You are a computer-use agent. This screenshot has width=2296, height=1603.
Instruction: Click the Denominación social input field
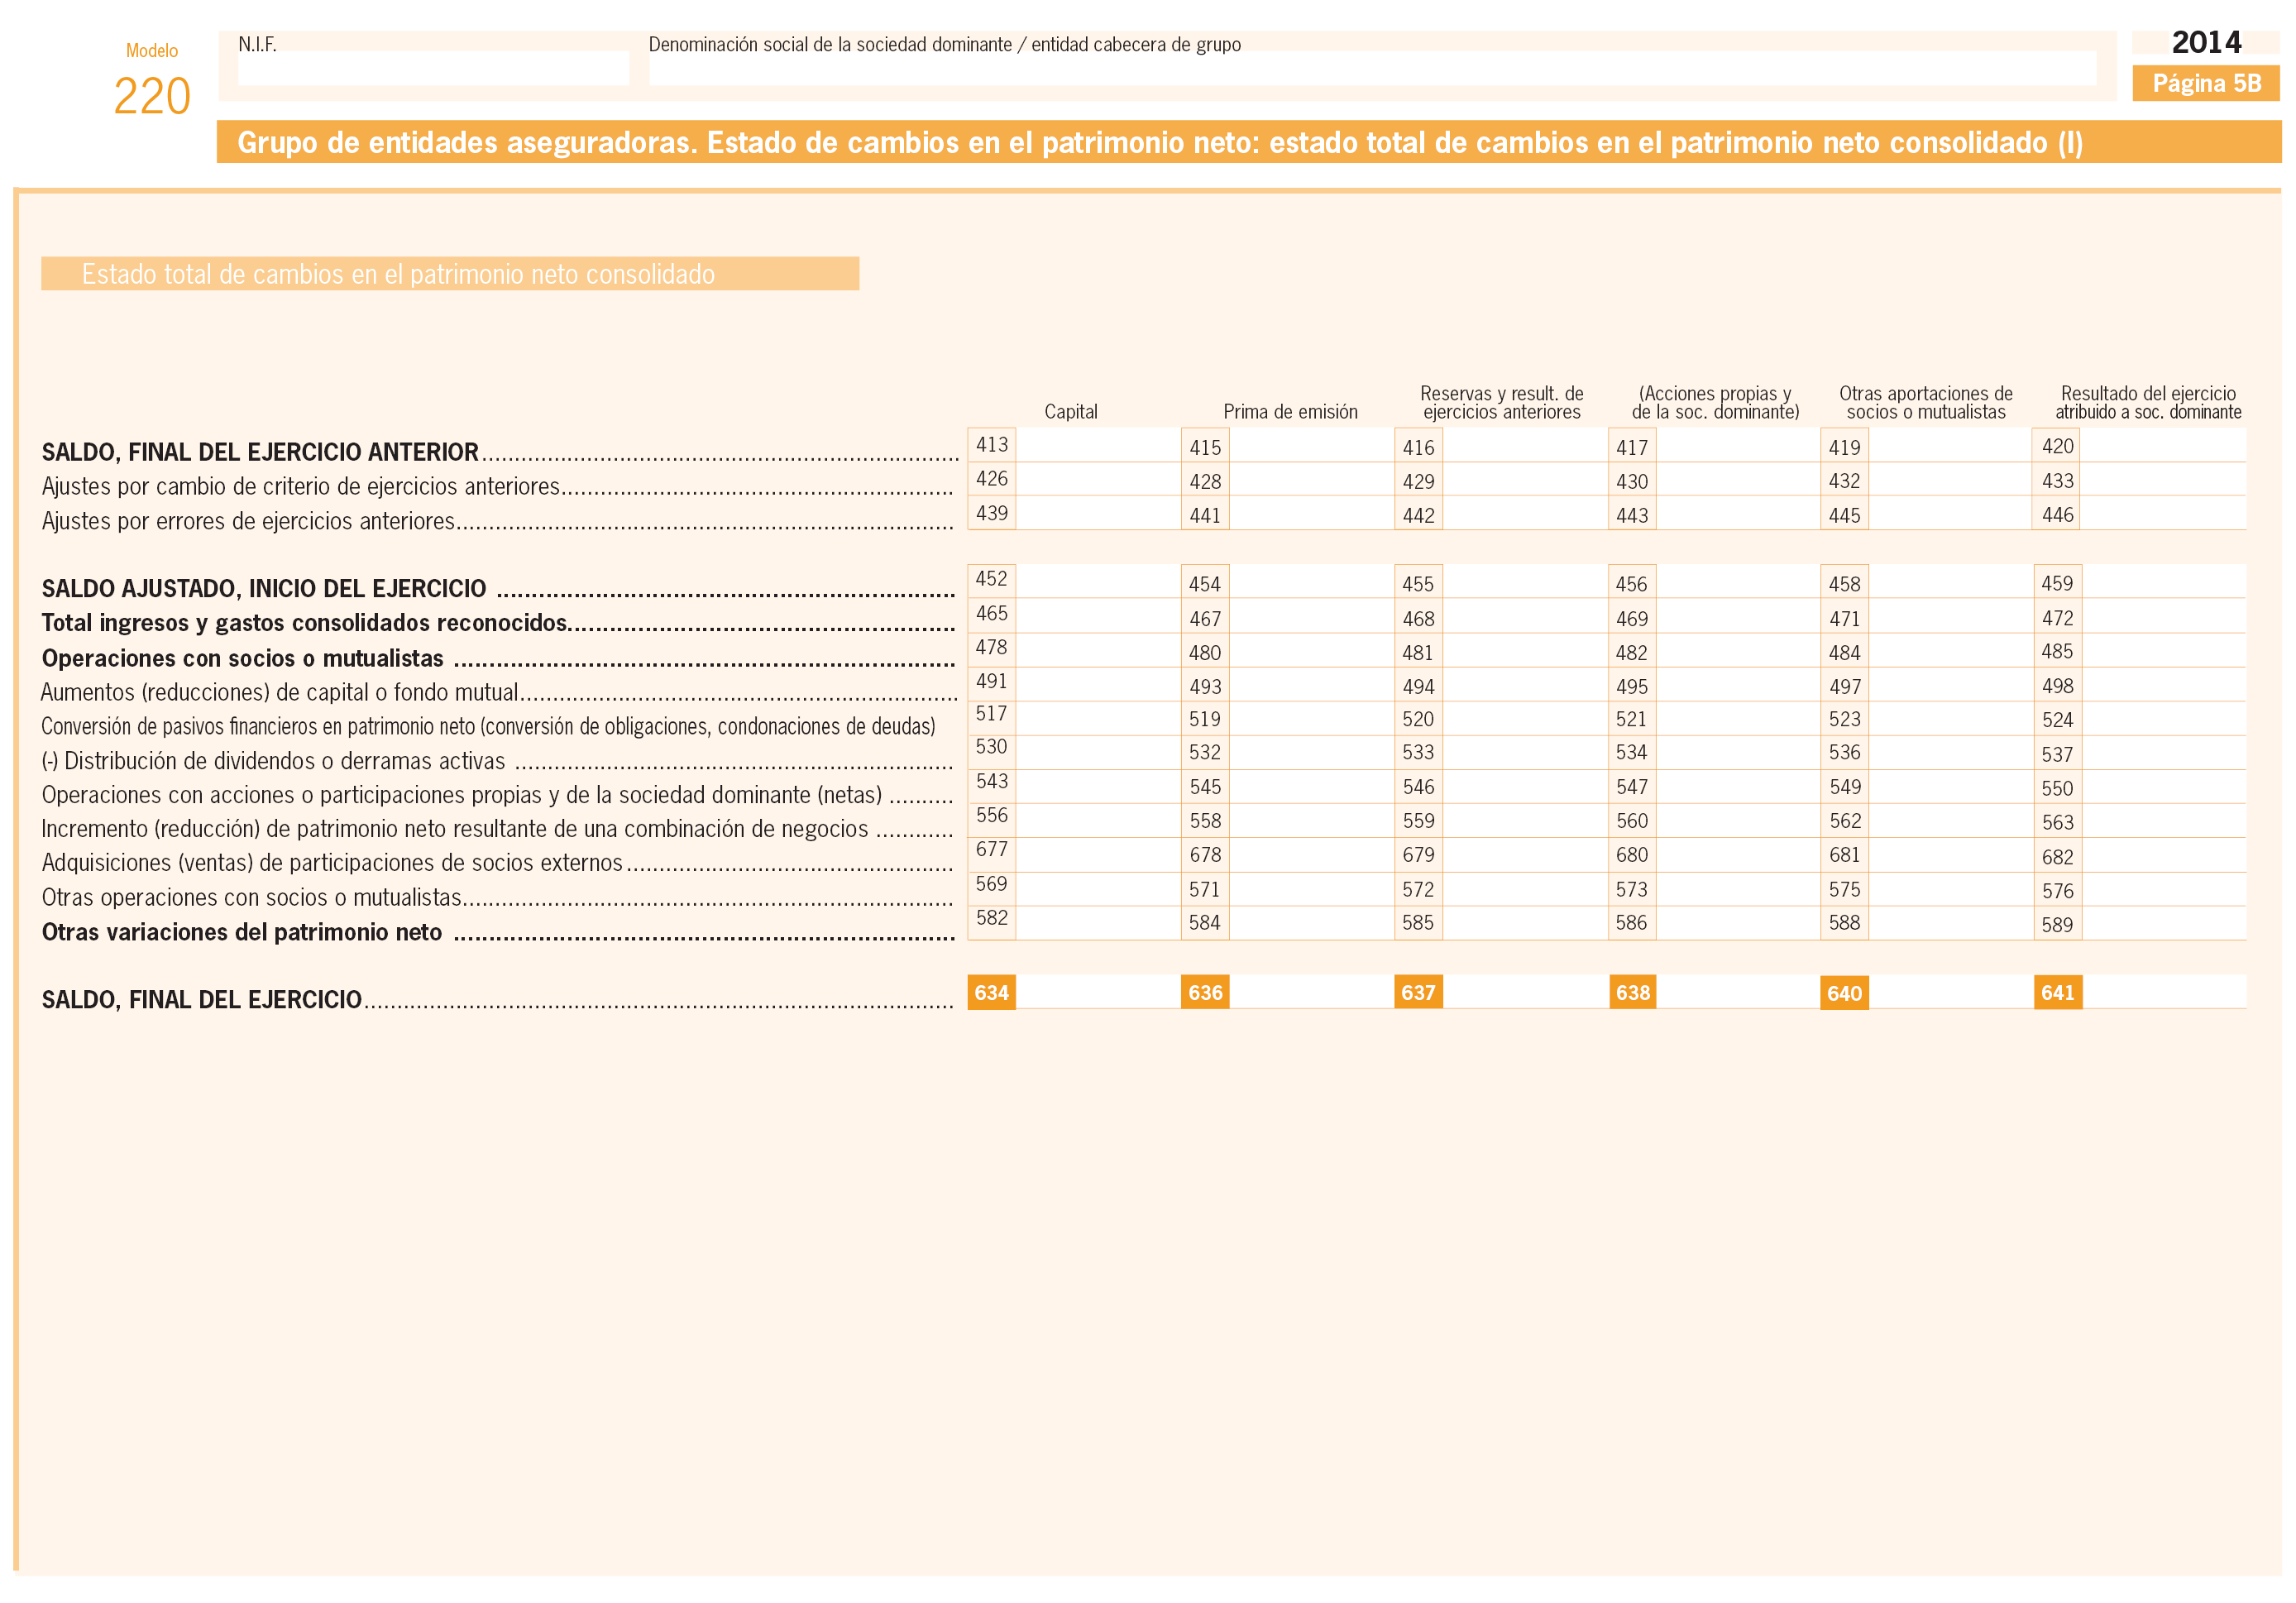click(x=1372, y=68)
